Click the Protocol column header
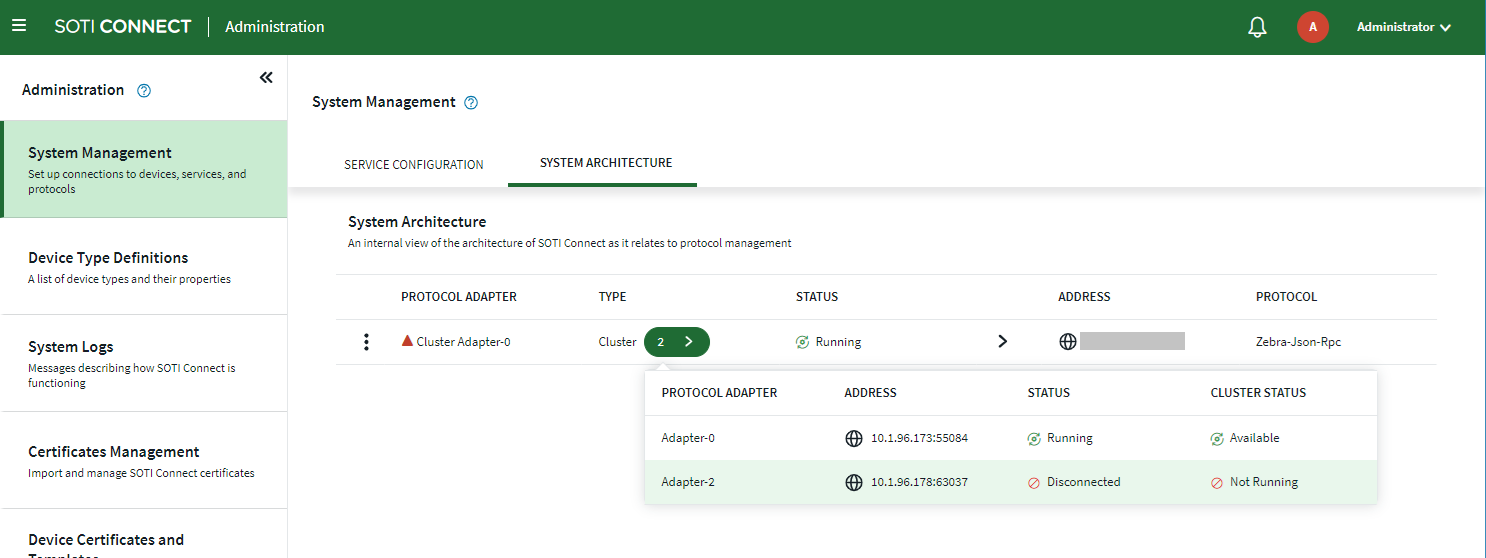Image resolution: width=1486 pixels, height=558 pixels. [1287, 297]
